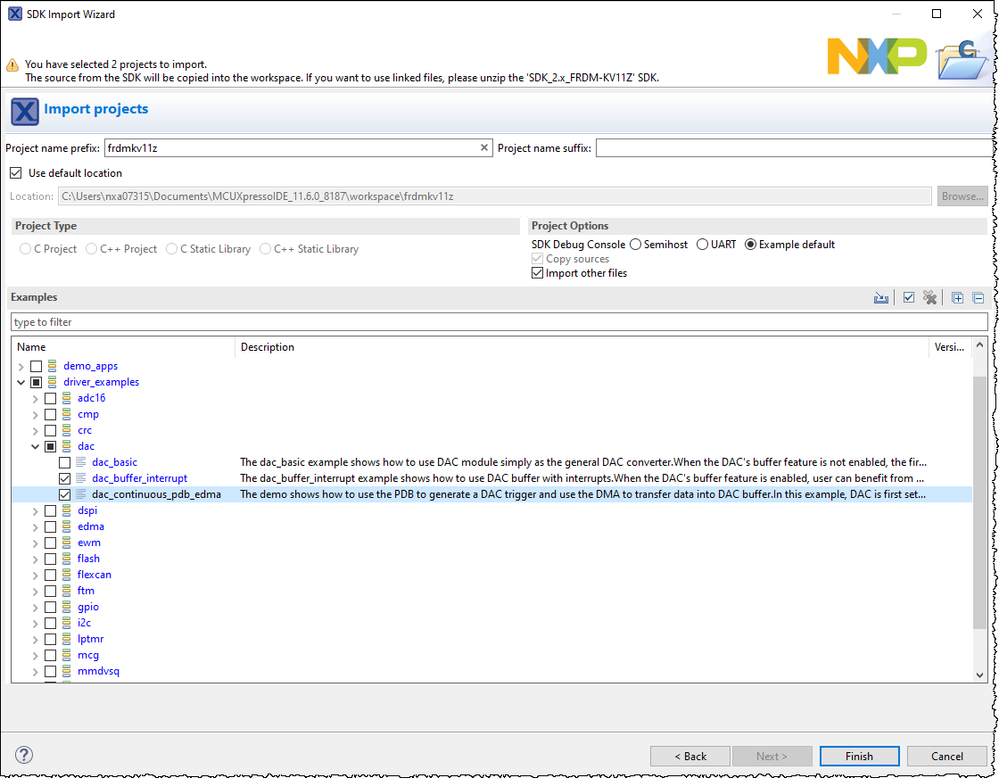Click the examples list scrollbar up arrow
999x780 pixels.
click(980, 345)
